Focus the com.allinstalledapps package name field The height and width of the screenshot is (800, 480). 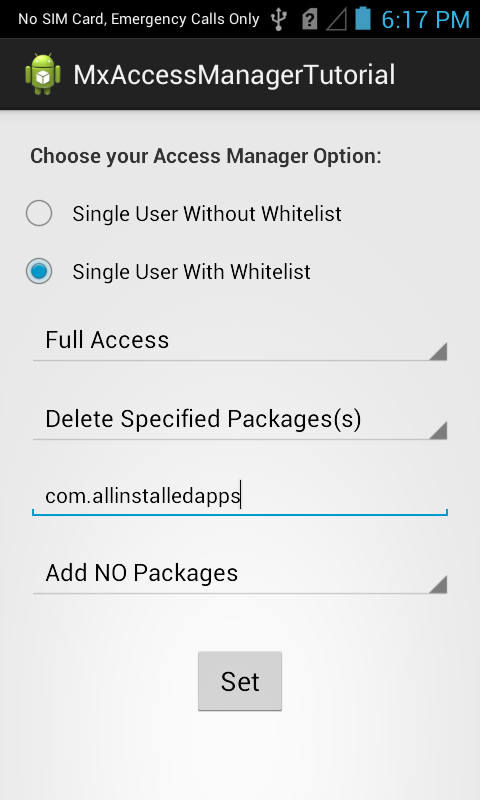tap(240, 496)
